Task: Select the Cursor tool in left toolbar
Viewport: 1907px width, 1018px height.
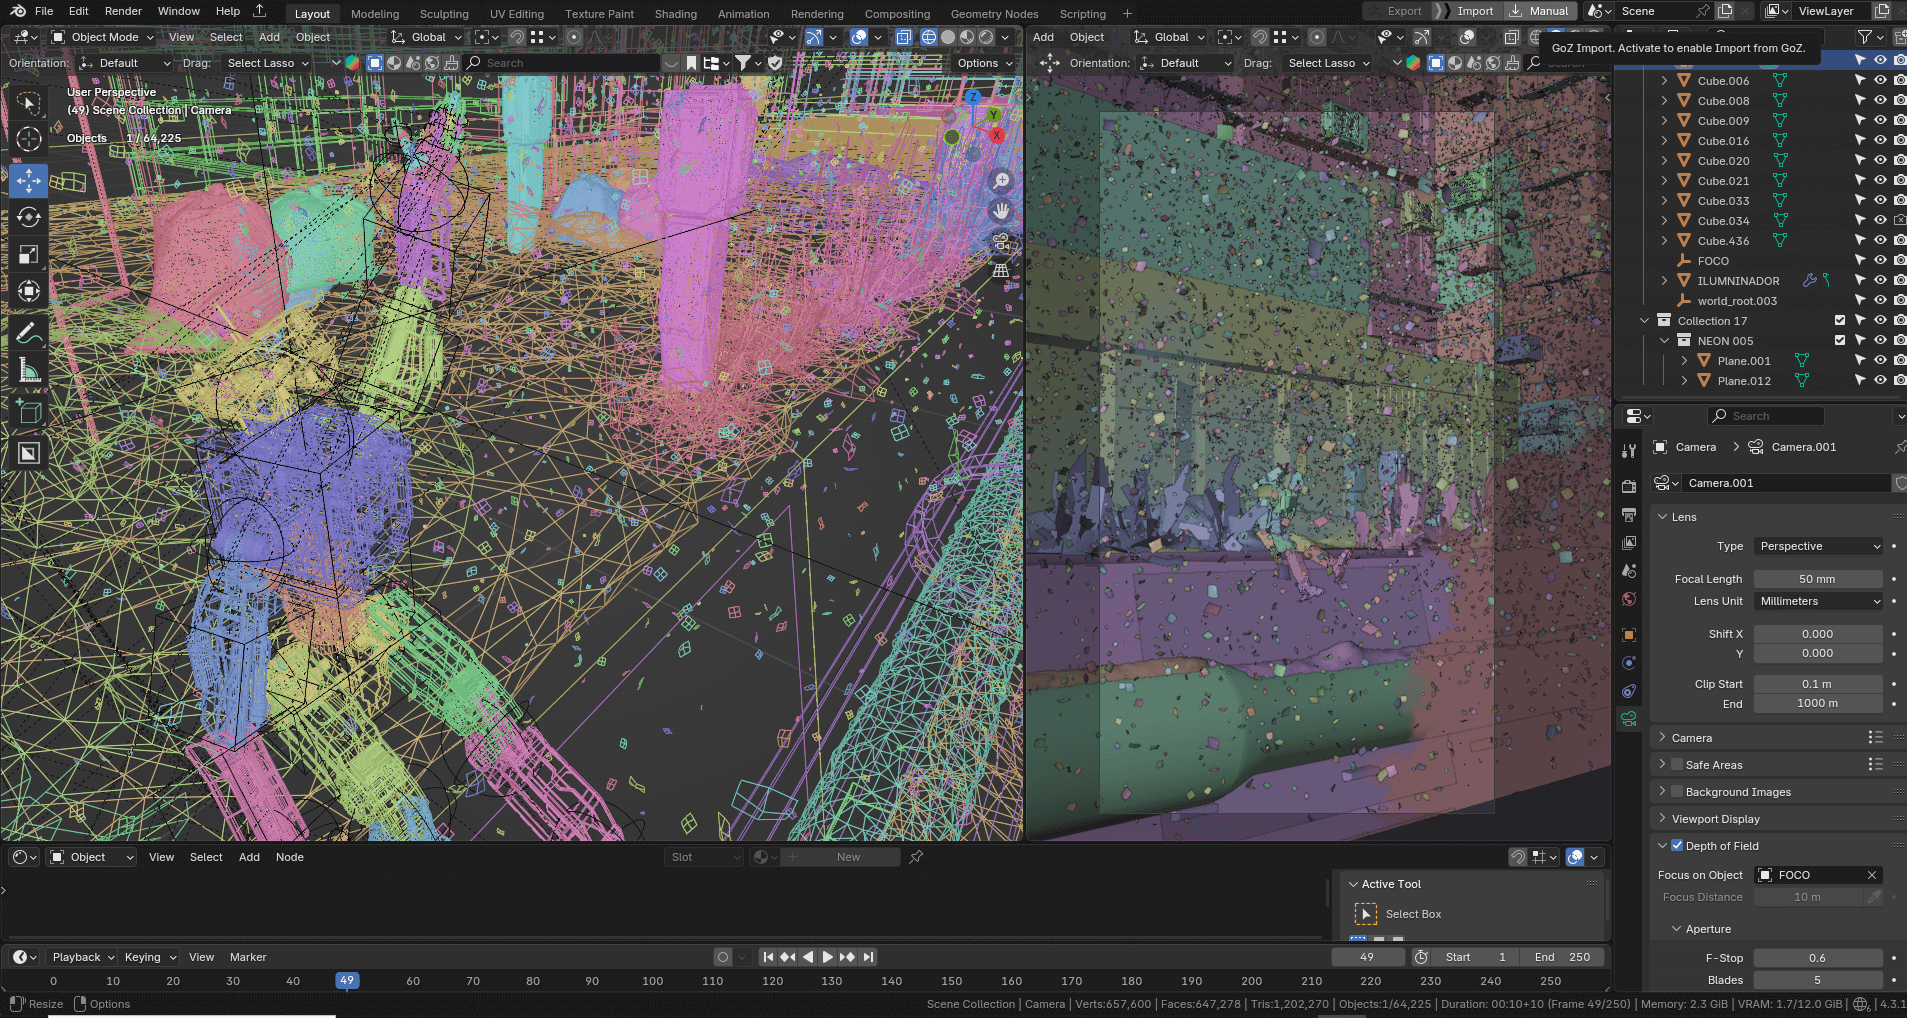Action: click(28, 139)
